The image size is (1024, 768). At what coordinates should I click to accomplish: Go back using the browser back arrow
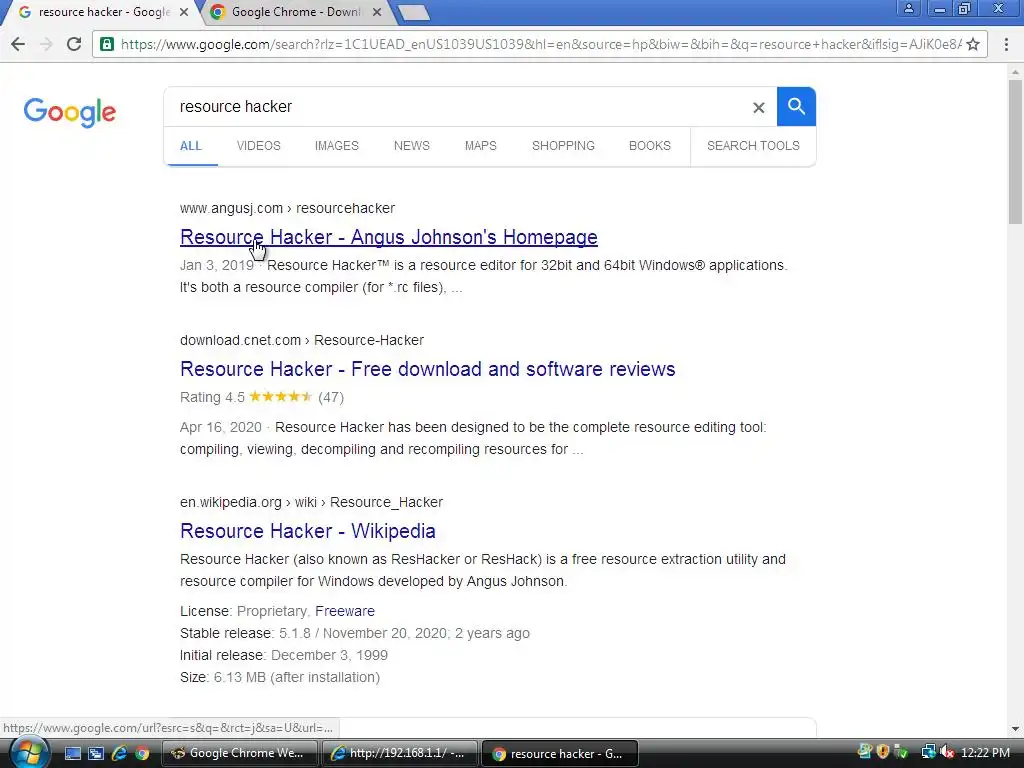click(x=18, y=44)
